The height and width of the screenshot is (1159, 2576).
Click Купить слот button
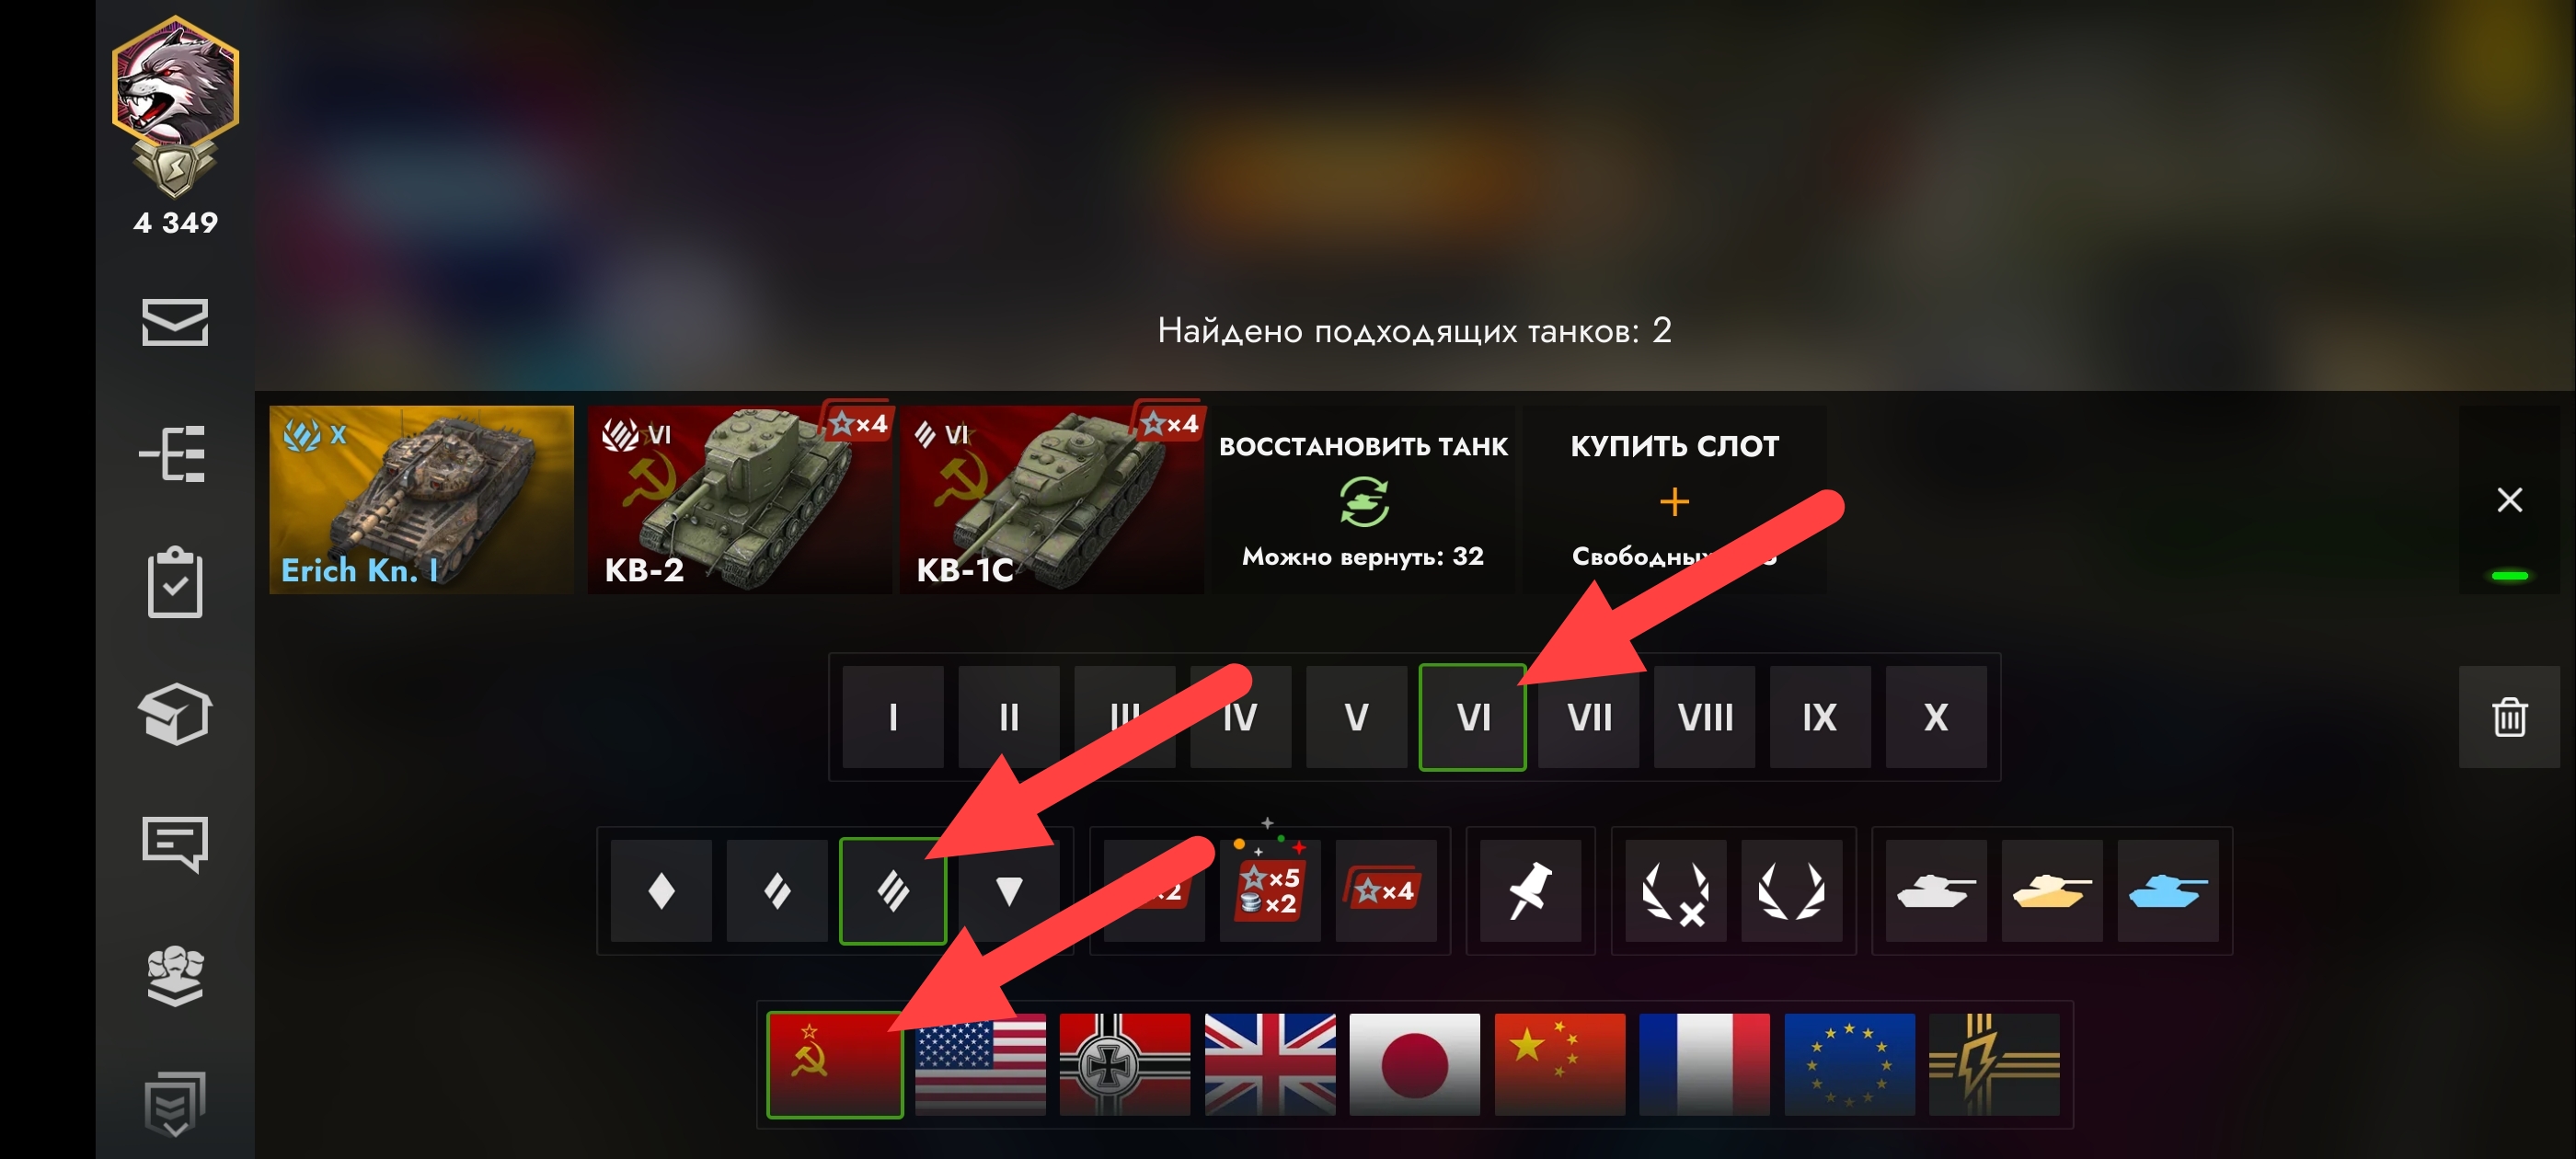coord(1674,499)
